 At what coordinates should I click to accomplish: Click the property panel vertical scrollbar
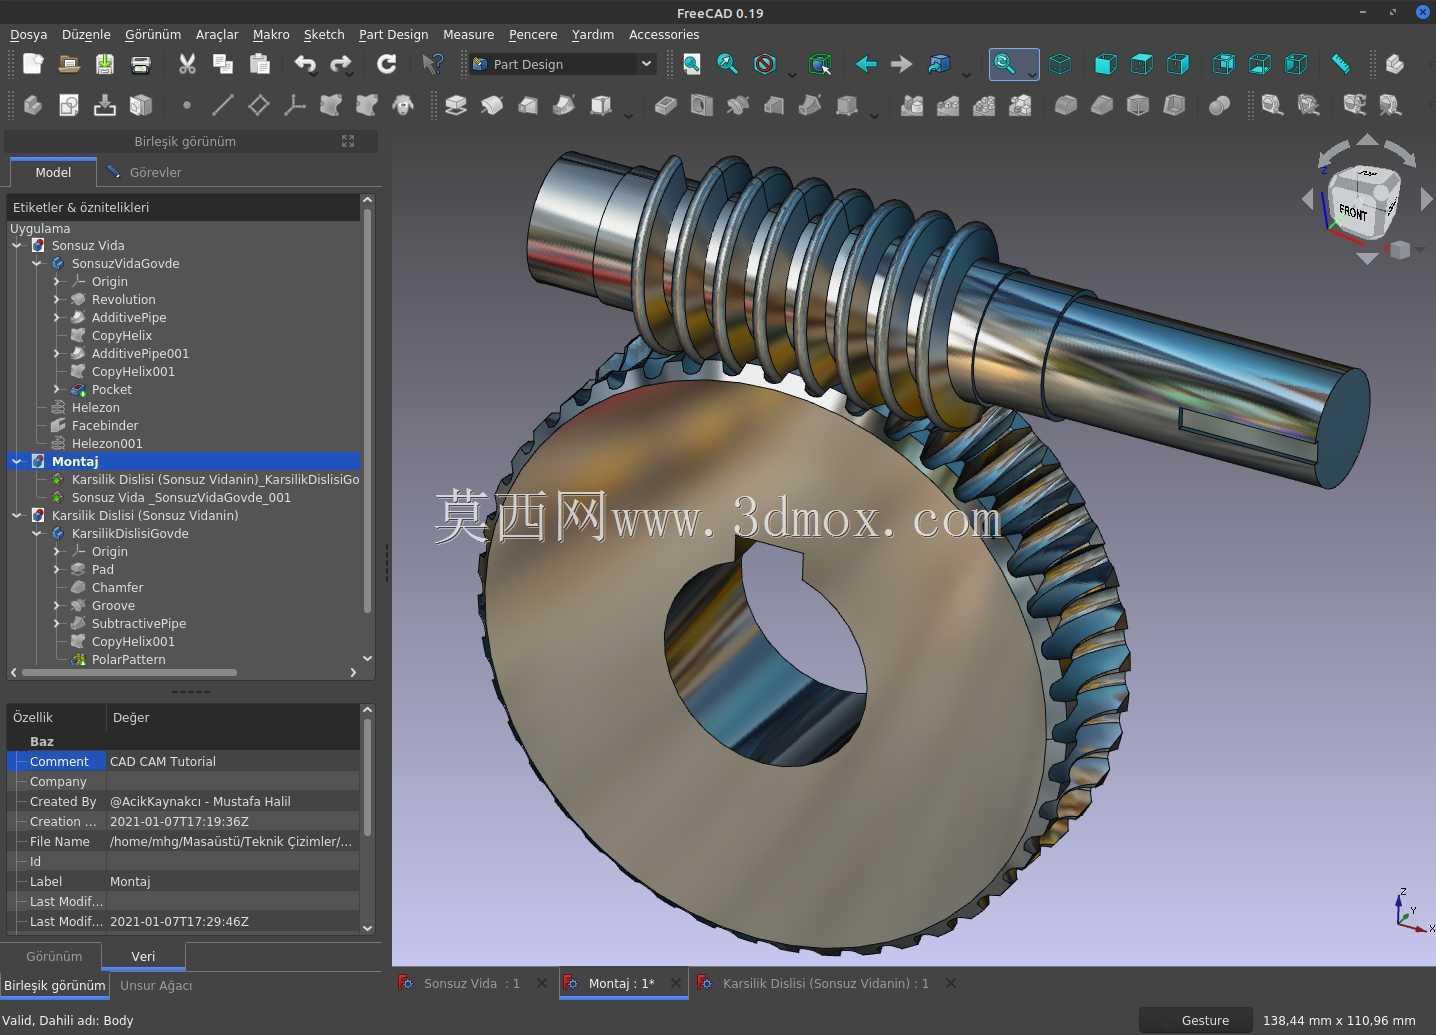tap(367, 776)
